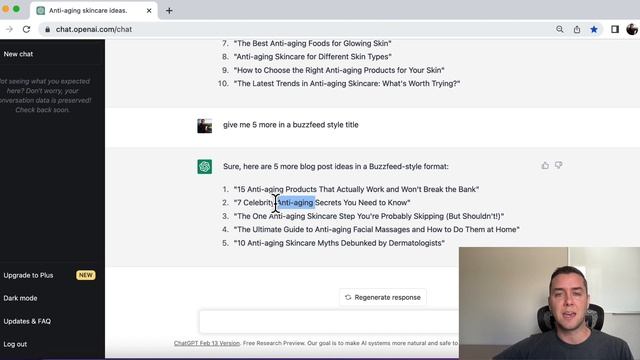
Task: Give thumbs up to the response
Action: [x=545, y=165]
